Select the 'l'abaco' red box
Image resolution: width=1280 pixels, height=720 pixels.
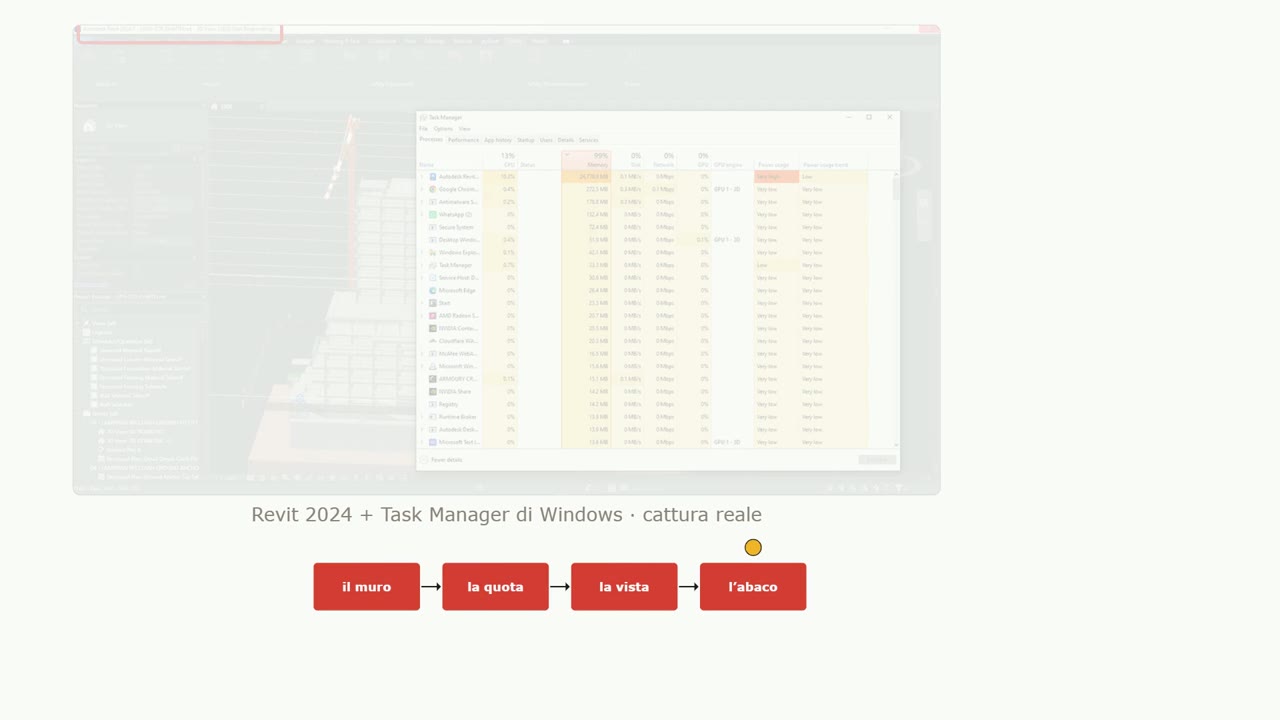(x=753, y=586)
